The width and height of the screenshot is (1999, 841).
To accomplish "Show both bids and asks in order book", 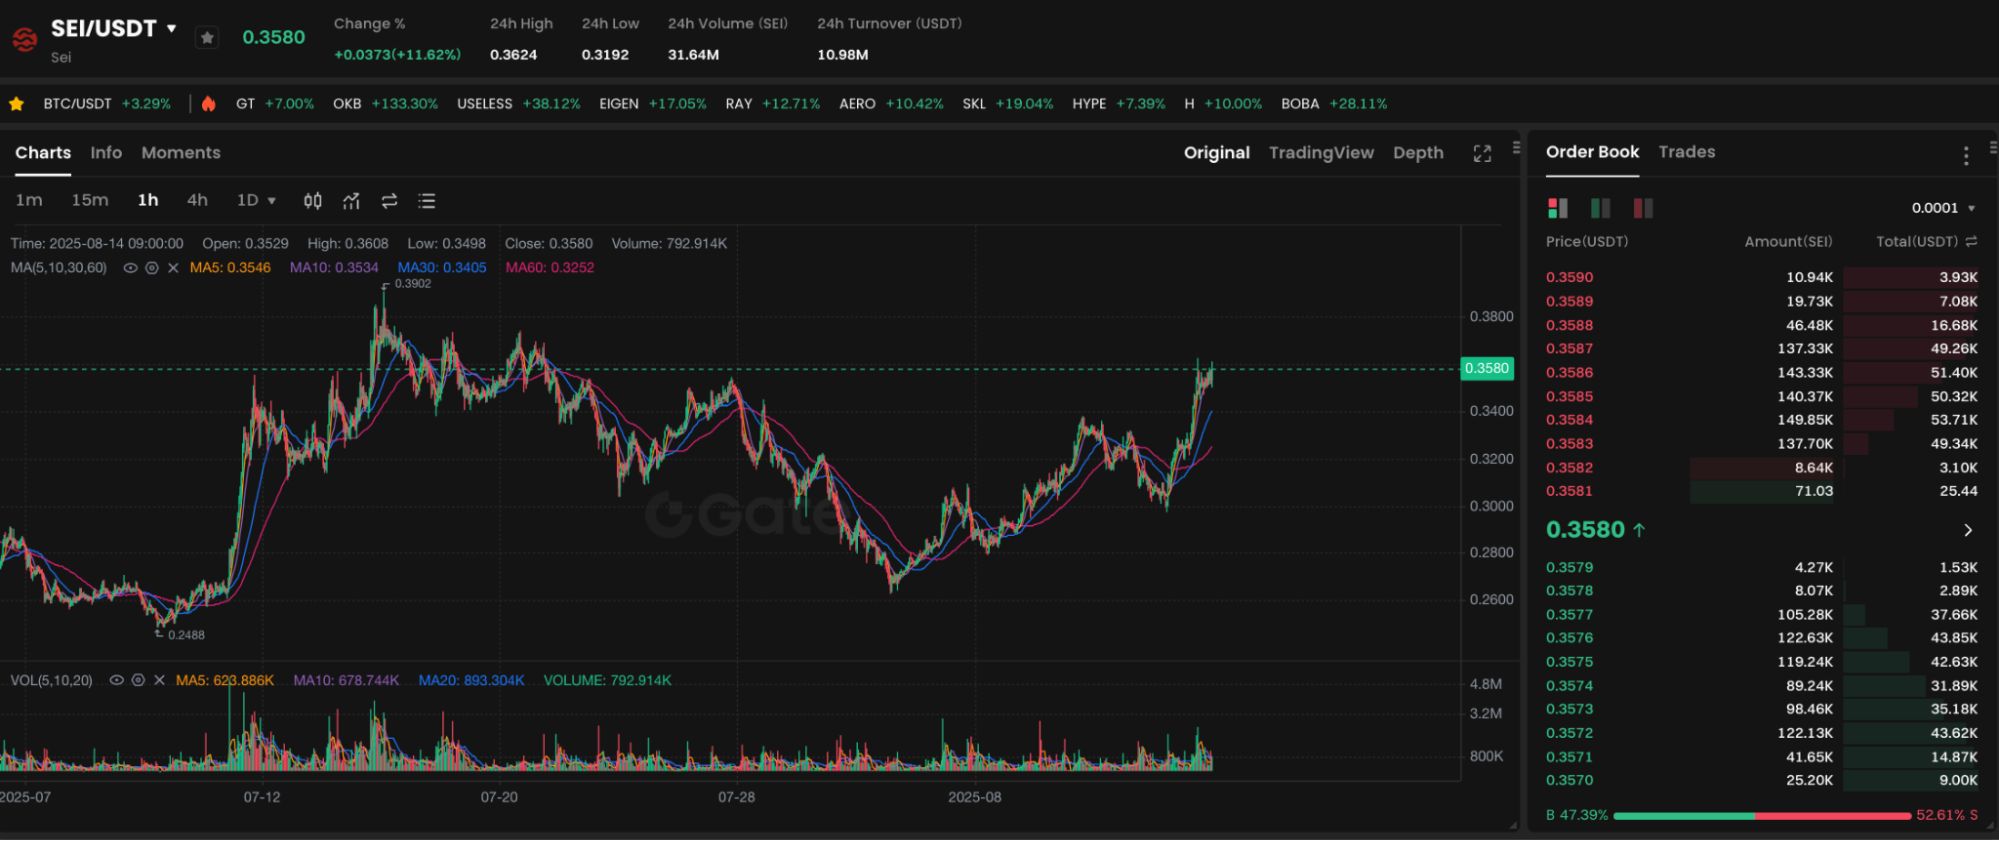I will tap(1558, 208).
